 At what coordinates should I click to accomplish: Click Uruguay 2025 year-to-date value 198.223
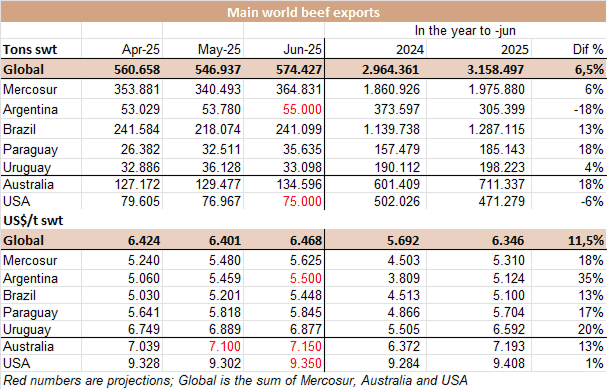coord(502,168)
